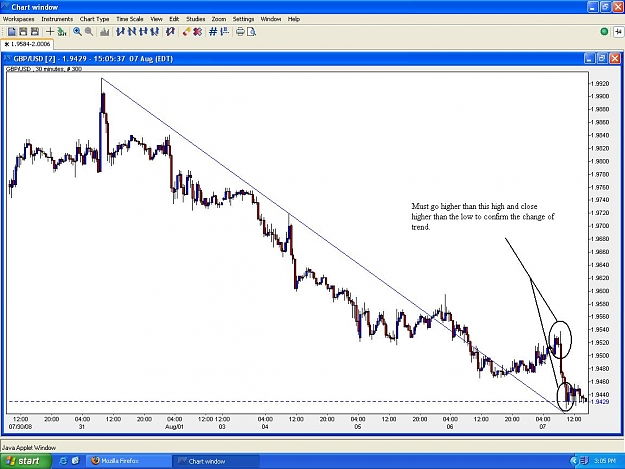Close the GBP/USD inner chart window
Screen dimensions: 625x469
point(615,59)
